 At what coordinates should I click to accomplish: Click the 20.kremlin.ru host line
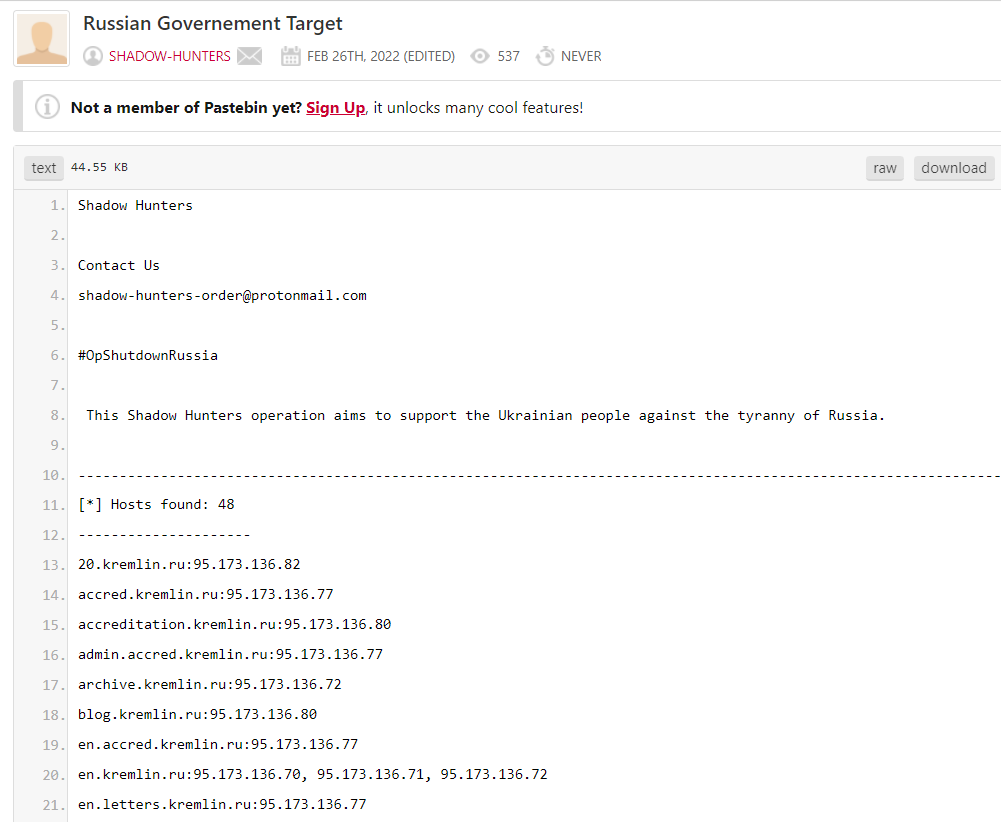tap(189, 565)
